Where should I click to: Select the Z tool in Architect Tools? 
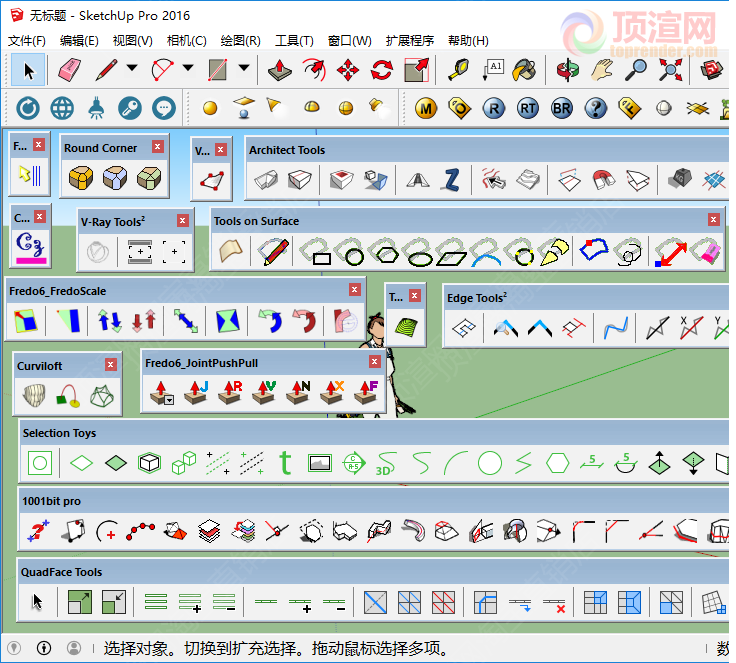(x=452, y=179)
